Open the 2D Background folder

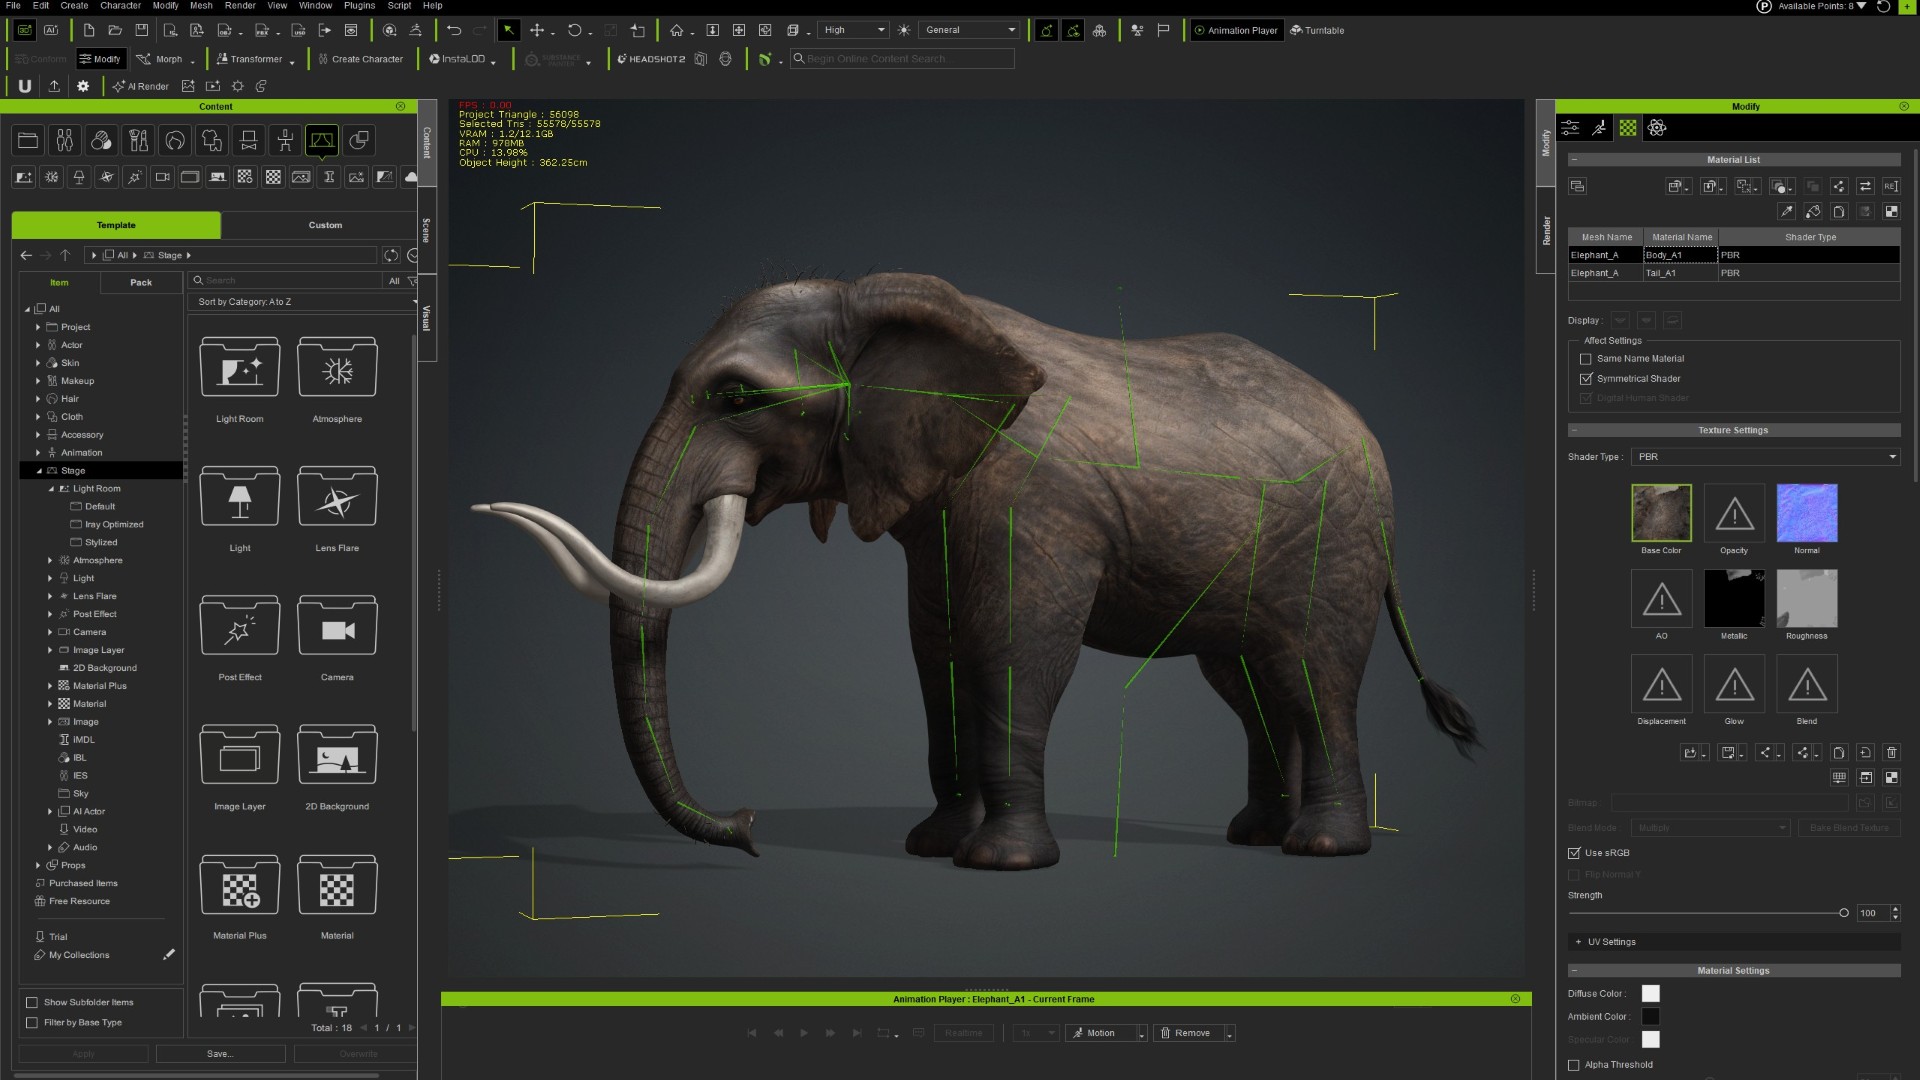click(337, 755)
